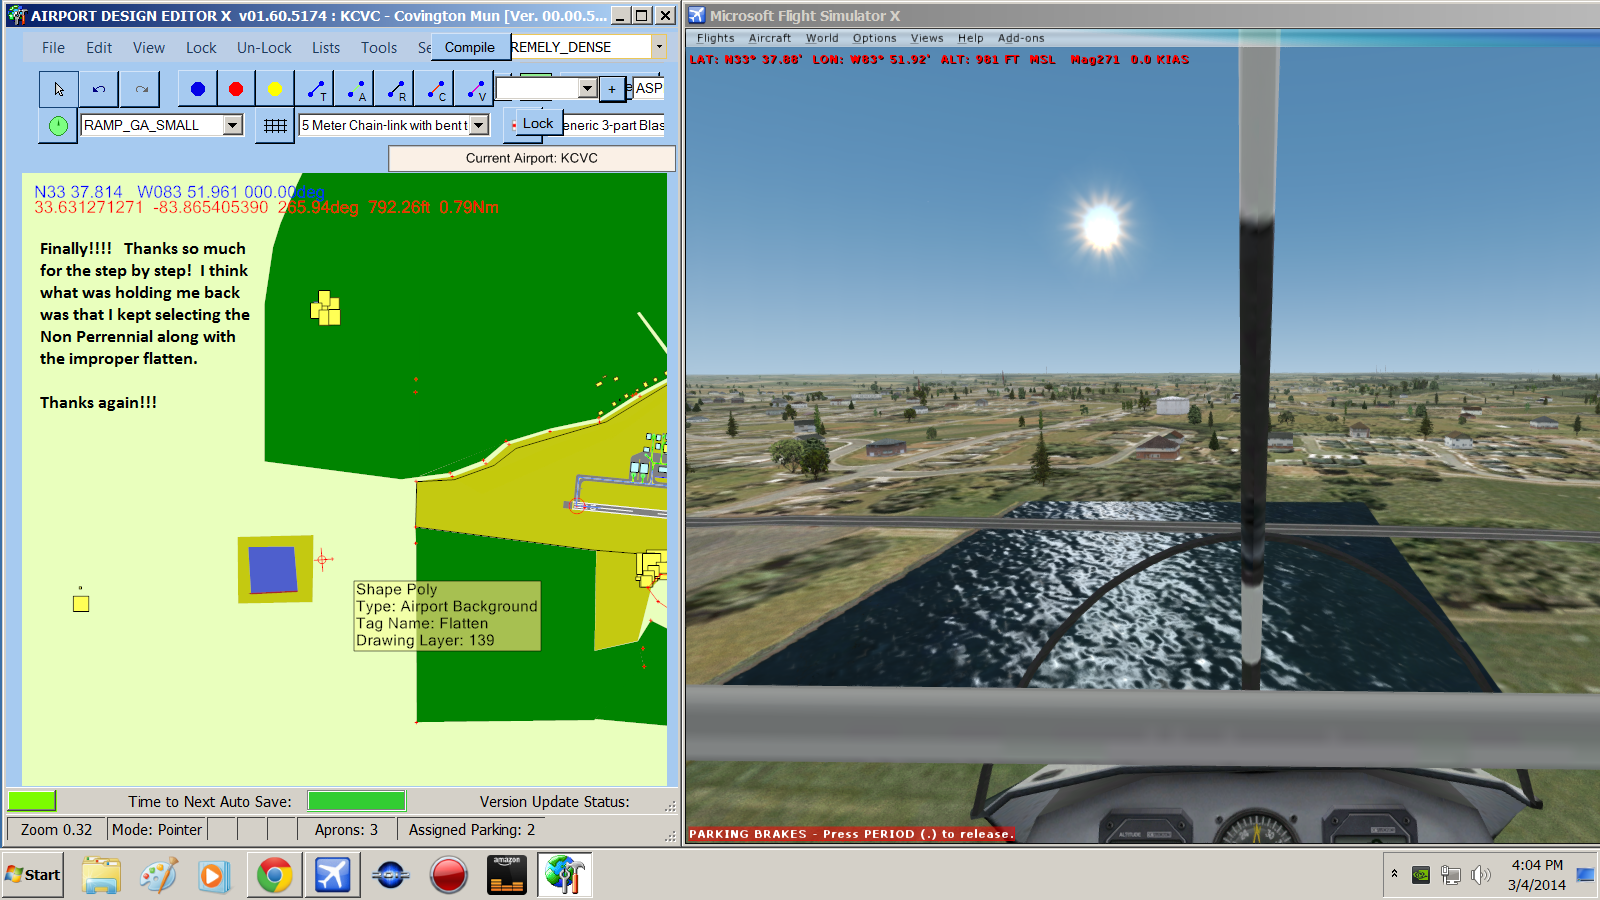Open the Tools menu in Airport Design Editor
Viewport: 1600px width, 900px height.
point(378,47)
